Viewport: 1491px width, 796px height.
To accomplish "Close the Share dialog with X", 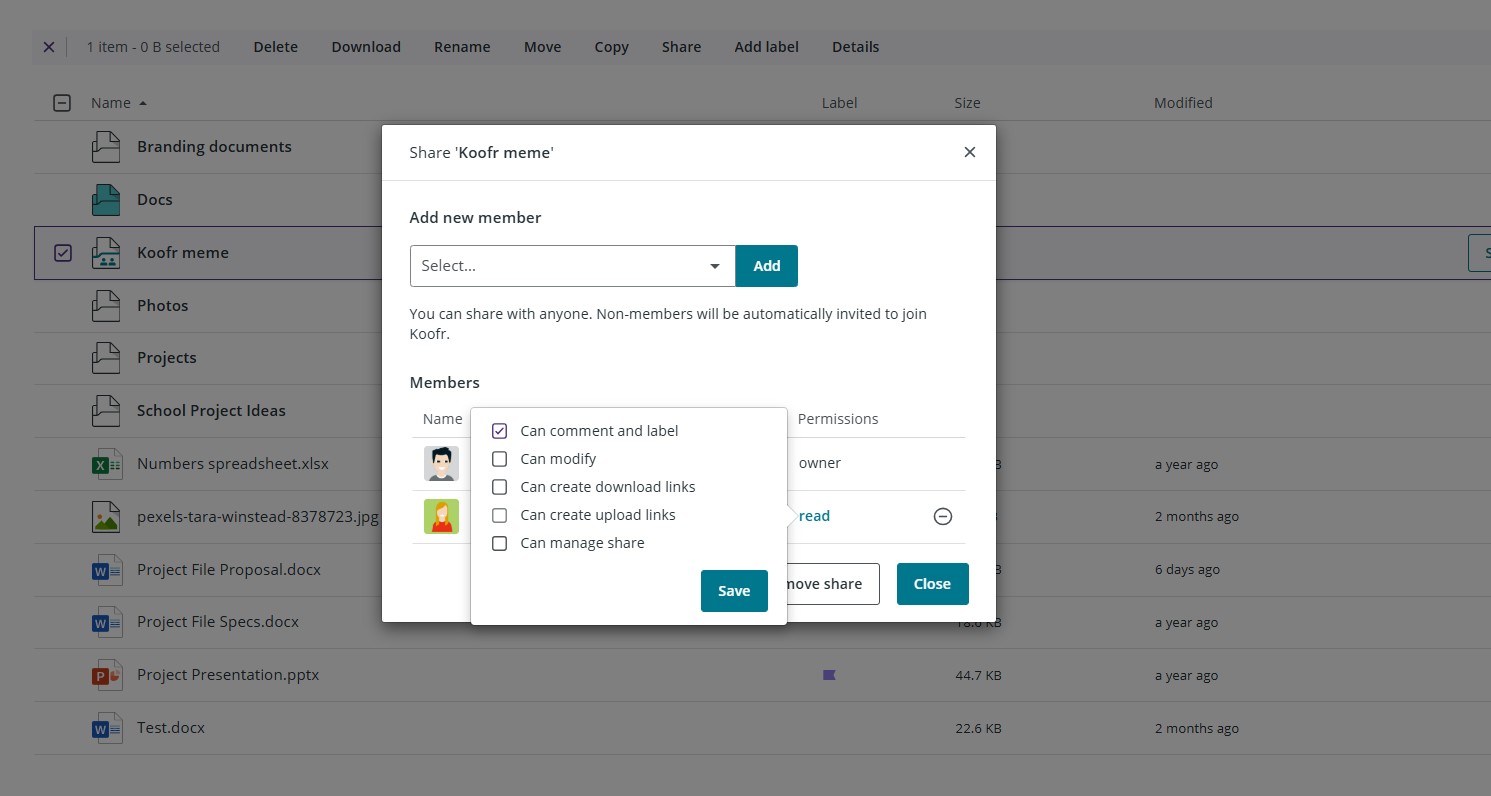I will [969, 152].
